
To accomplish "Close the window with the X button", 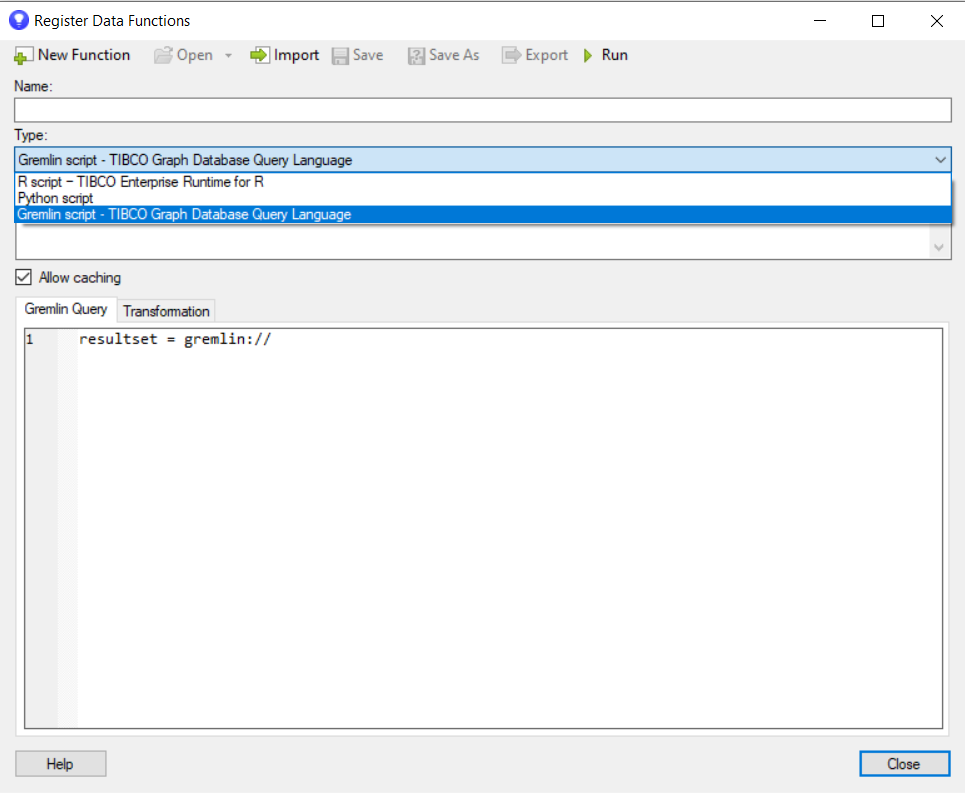I will (937, 21).
